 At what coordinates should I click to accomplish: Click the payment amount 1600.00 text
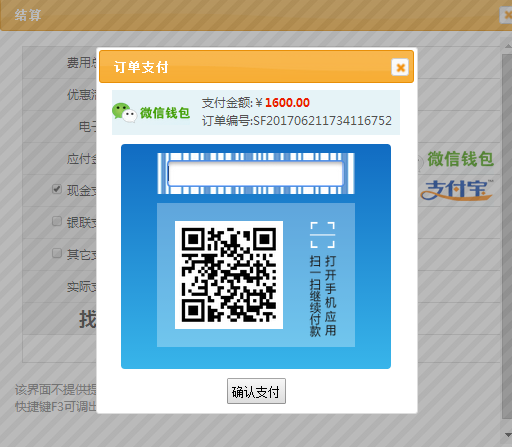tap(287, 103)
